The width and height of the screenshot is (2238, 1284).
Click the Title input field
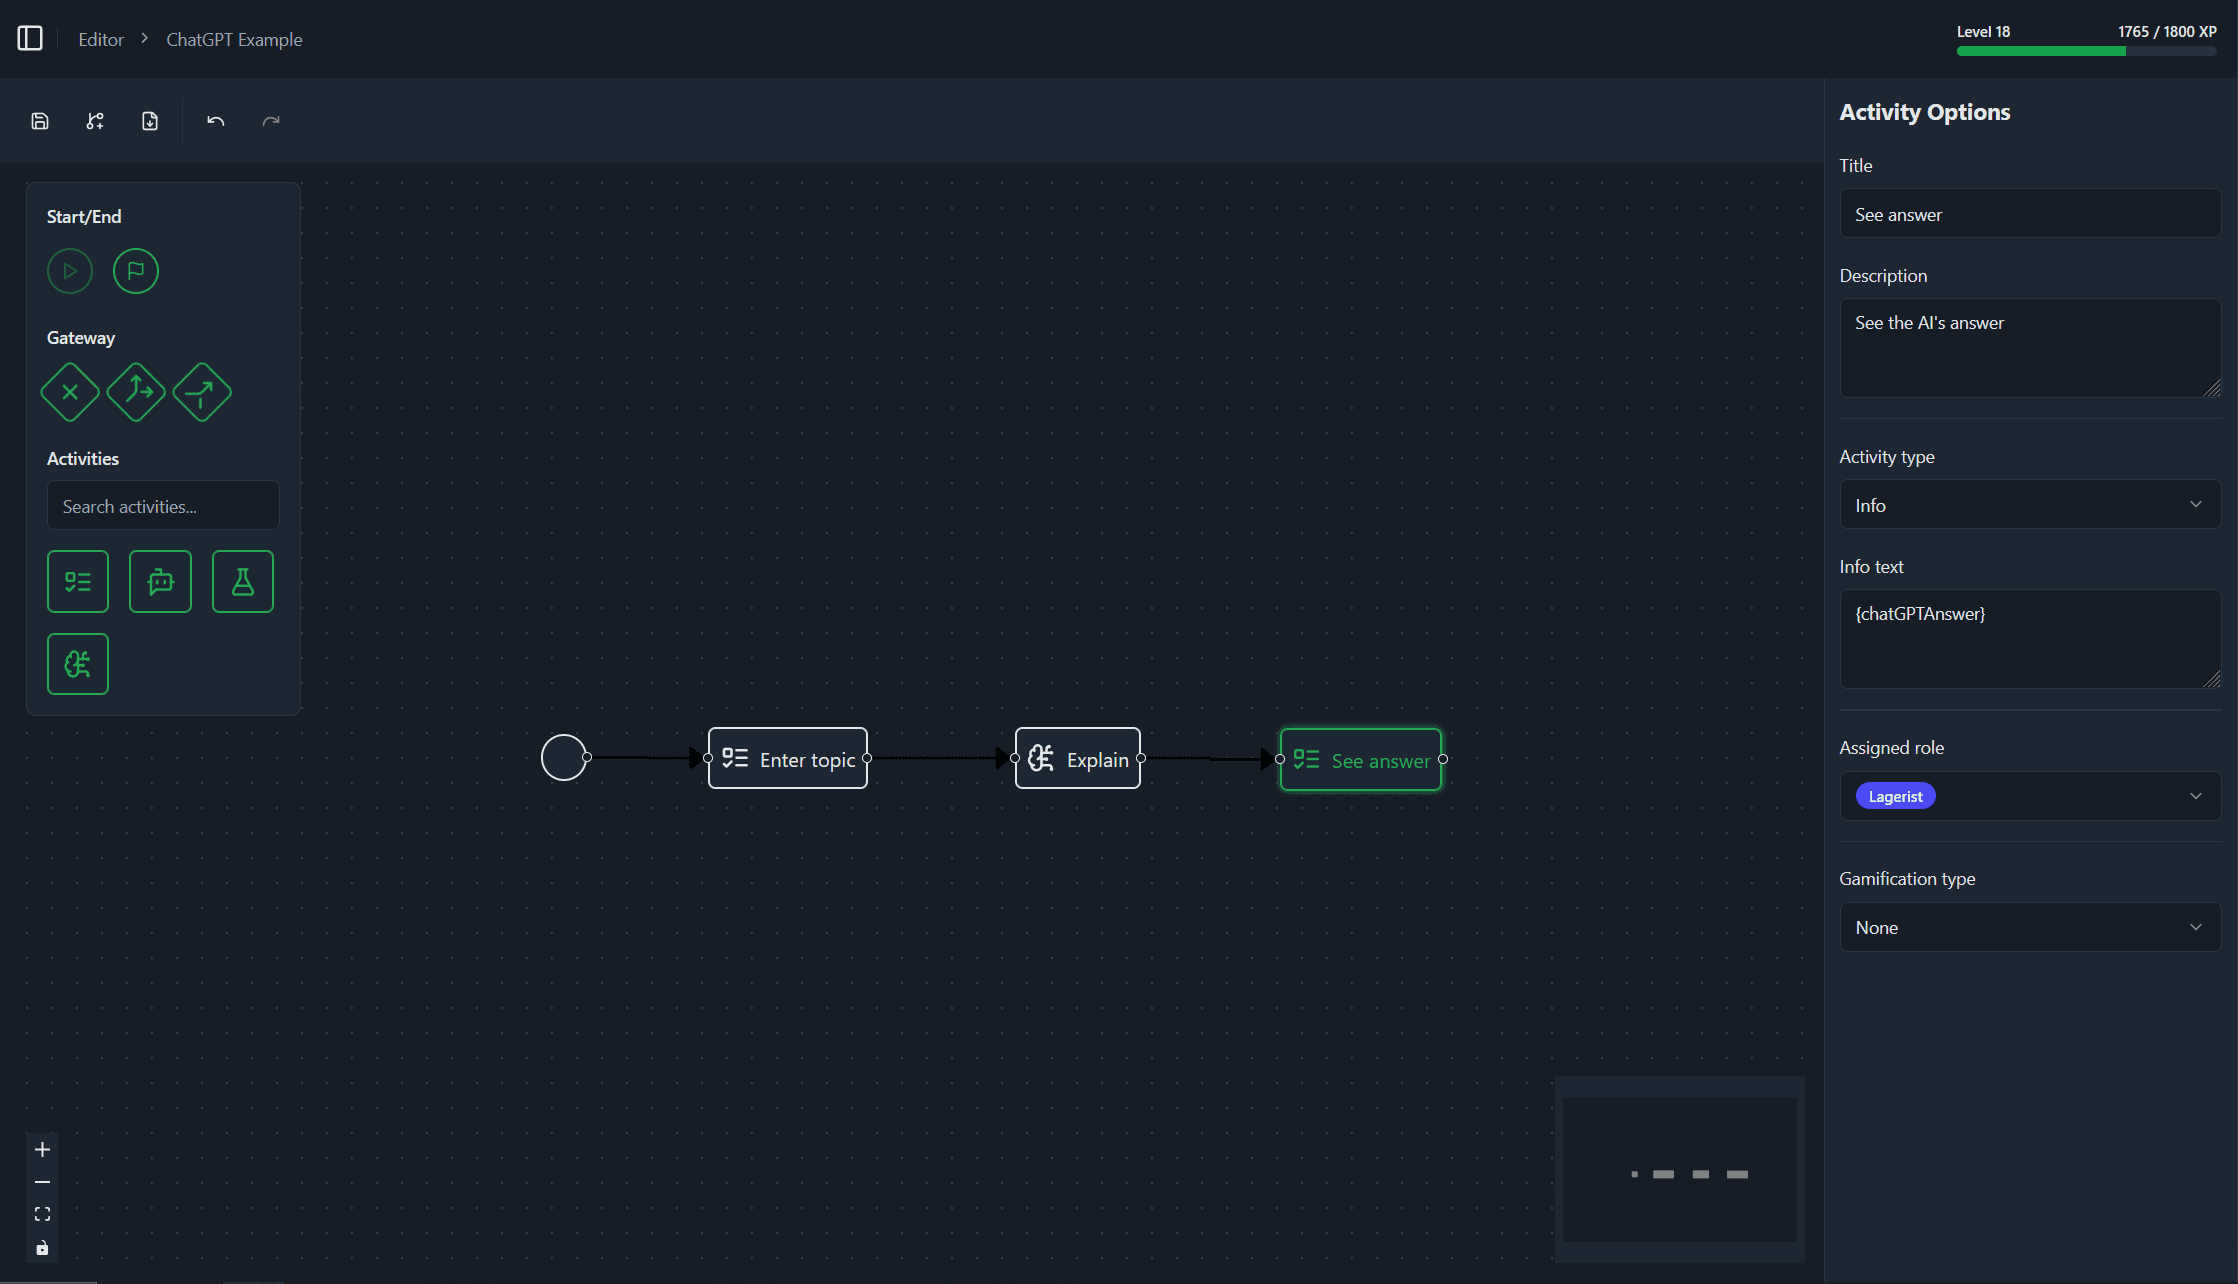pyautogui.click(x=2030, y=214)
